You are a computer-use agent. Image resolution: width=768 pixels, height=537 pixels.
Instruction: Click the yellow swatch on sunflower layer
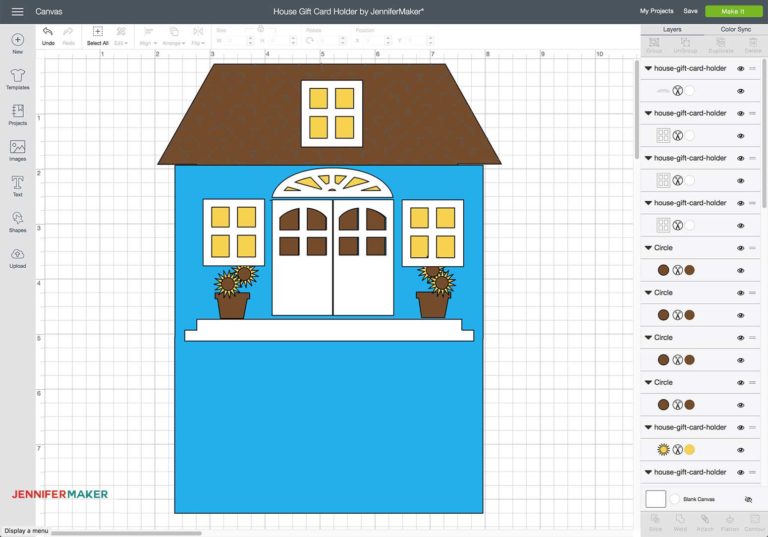tap(689, 450)
